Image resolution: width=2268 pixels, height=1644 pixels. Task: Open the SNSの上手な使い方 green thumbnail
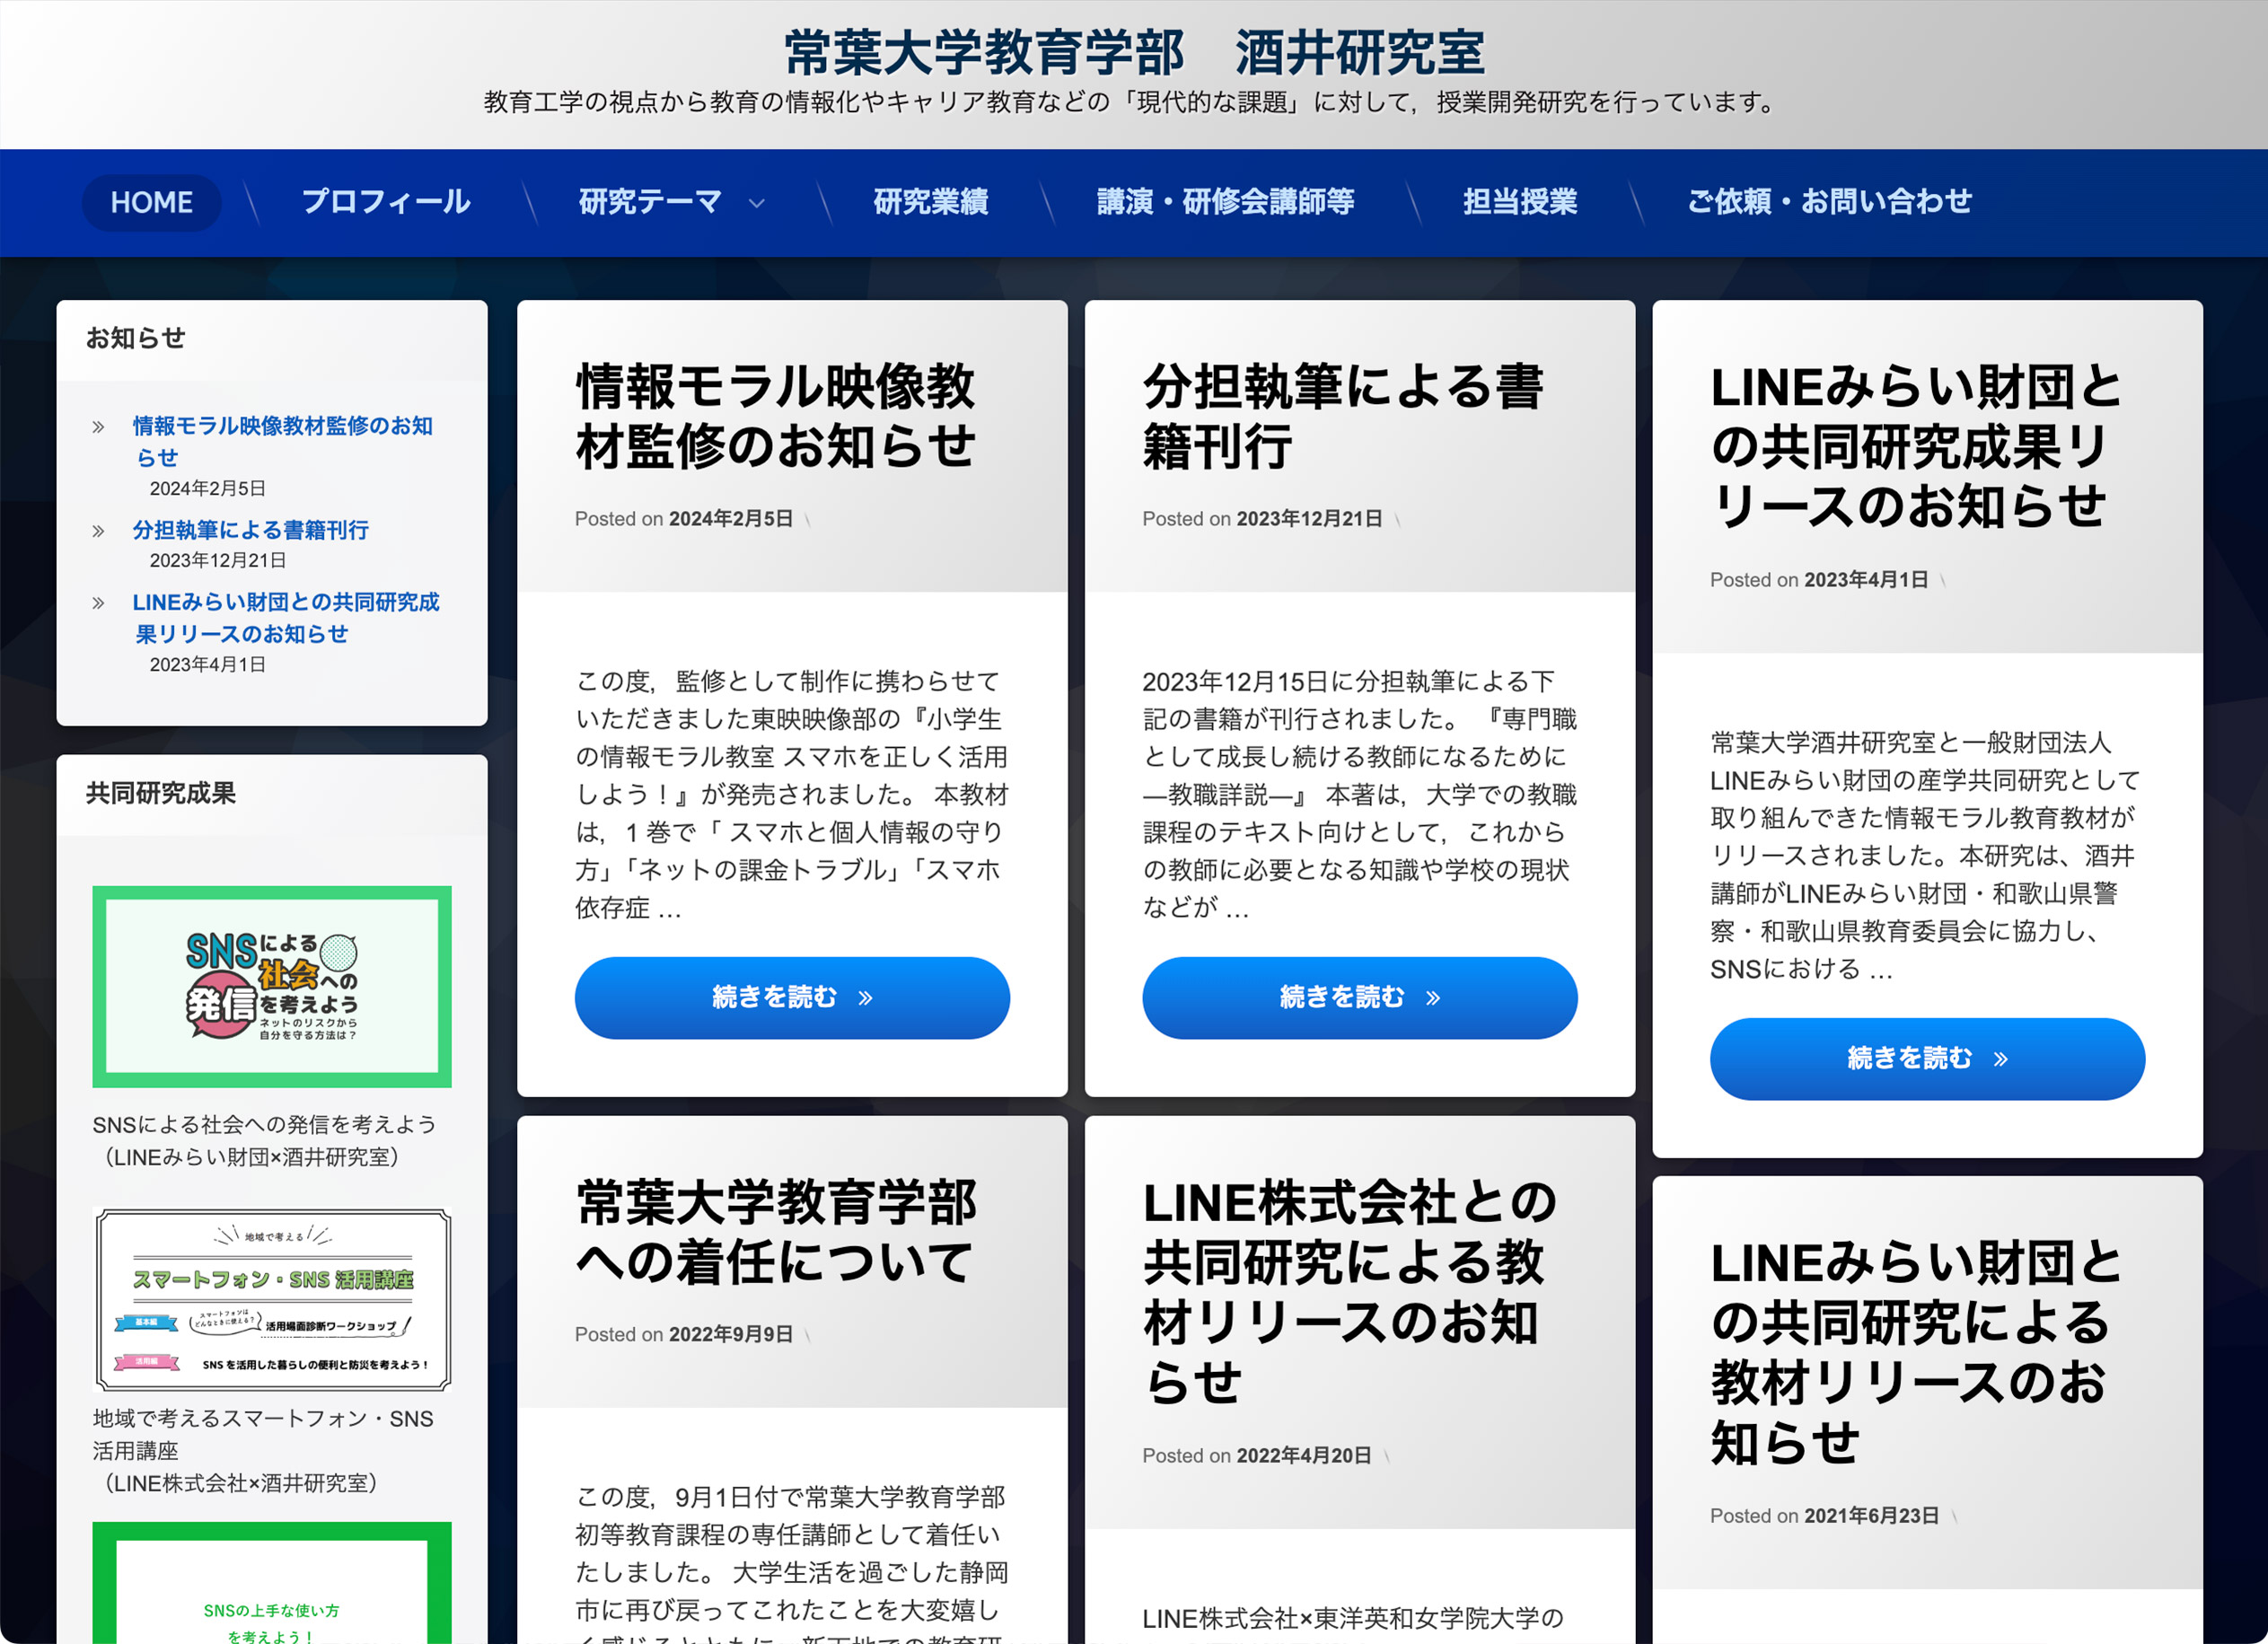point(271,1585)
